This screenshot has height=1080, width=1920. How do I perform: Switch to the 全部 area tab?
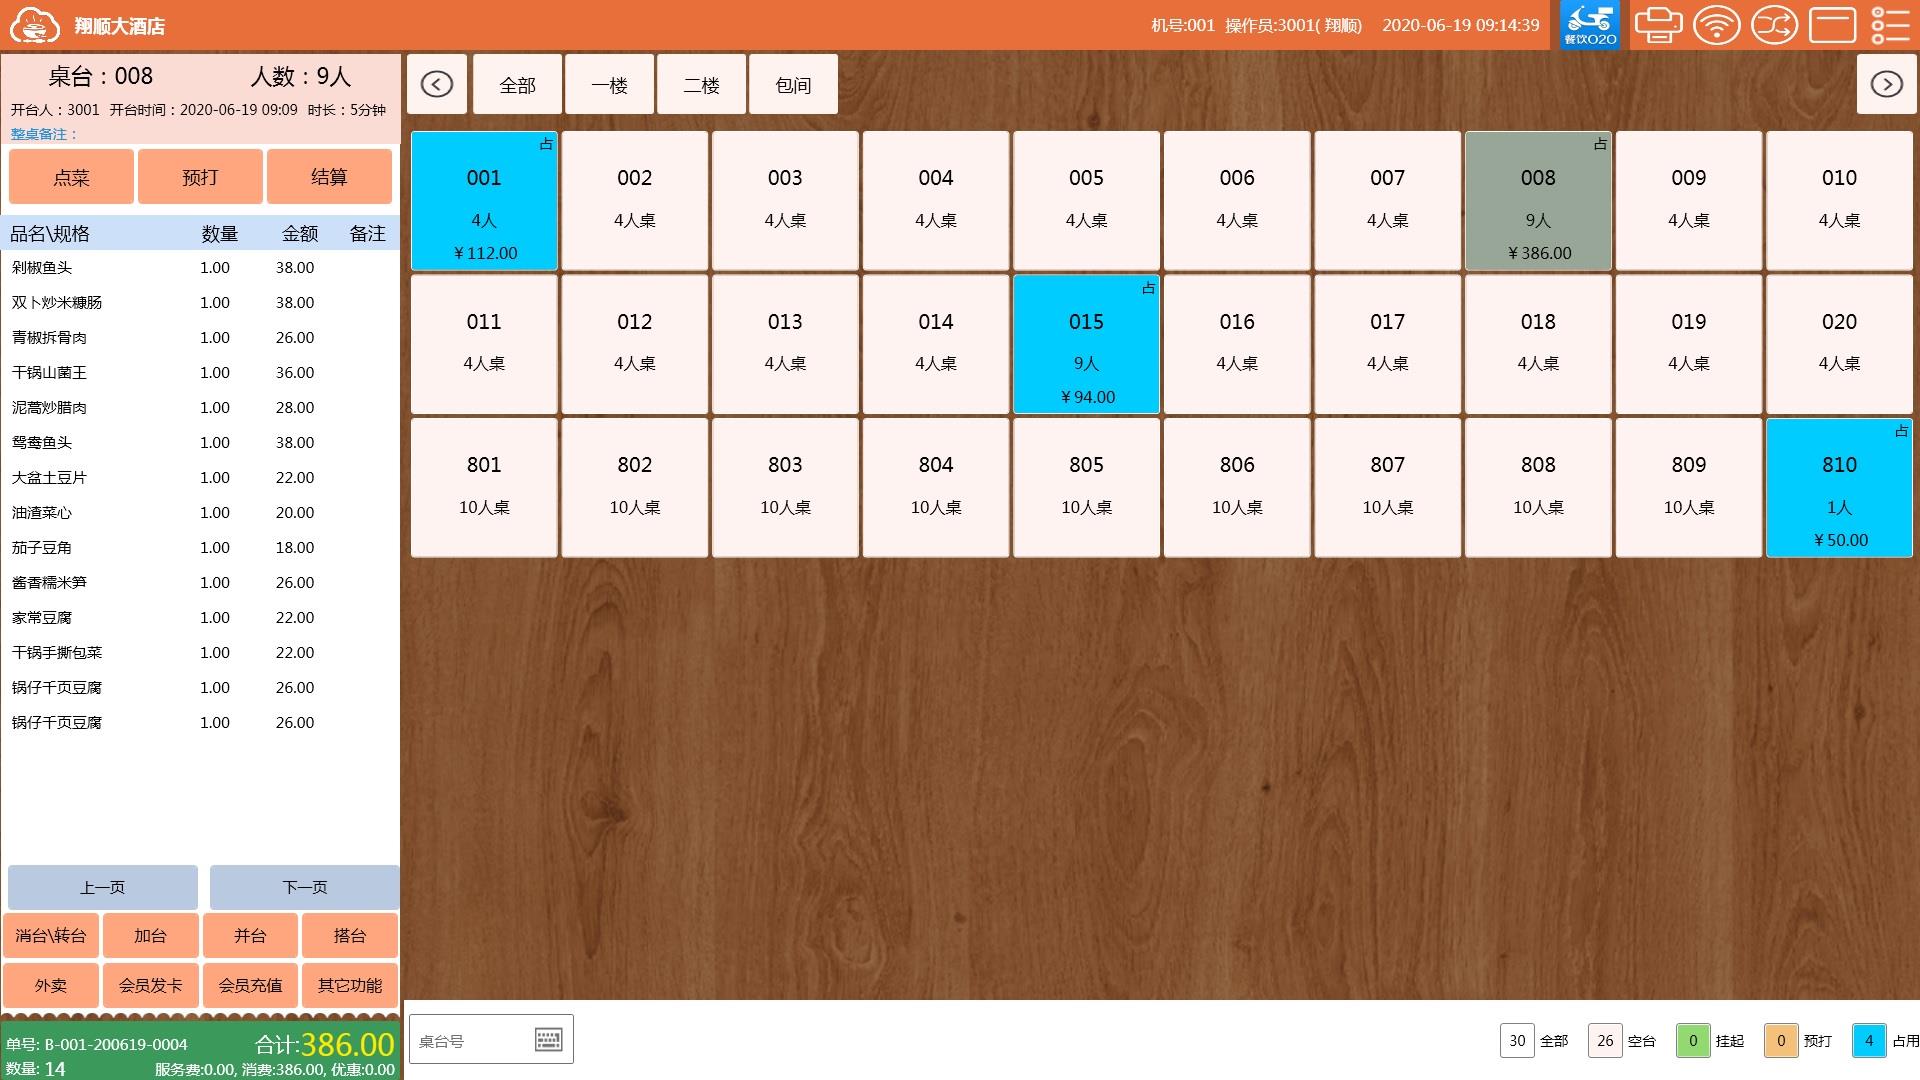tap(517, 84)
